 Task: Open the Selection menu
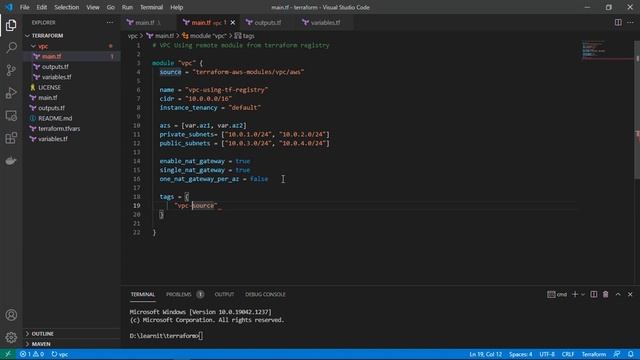67,7
